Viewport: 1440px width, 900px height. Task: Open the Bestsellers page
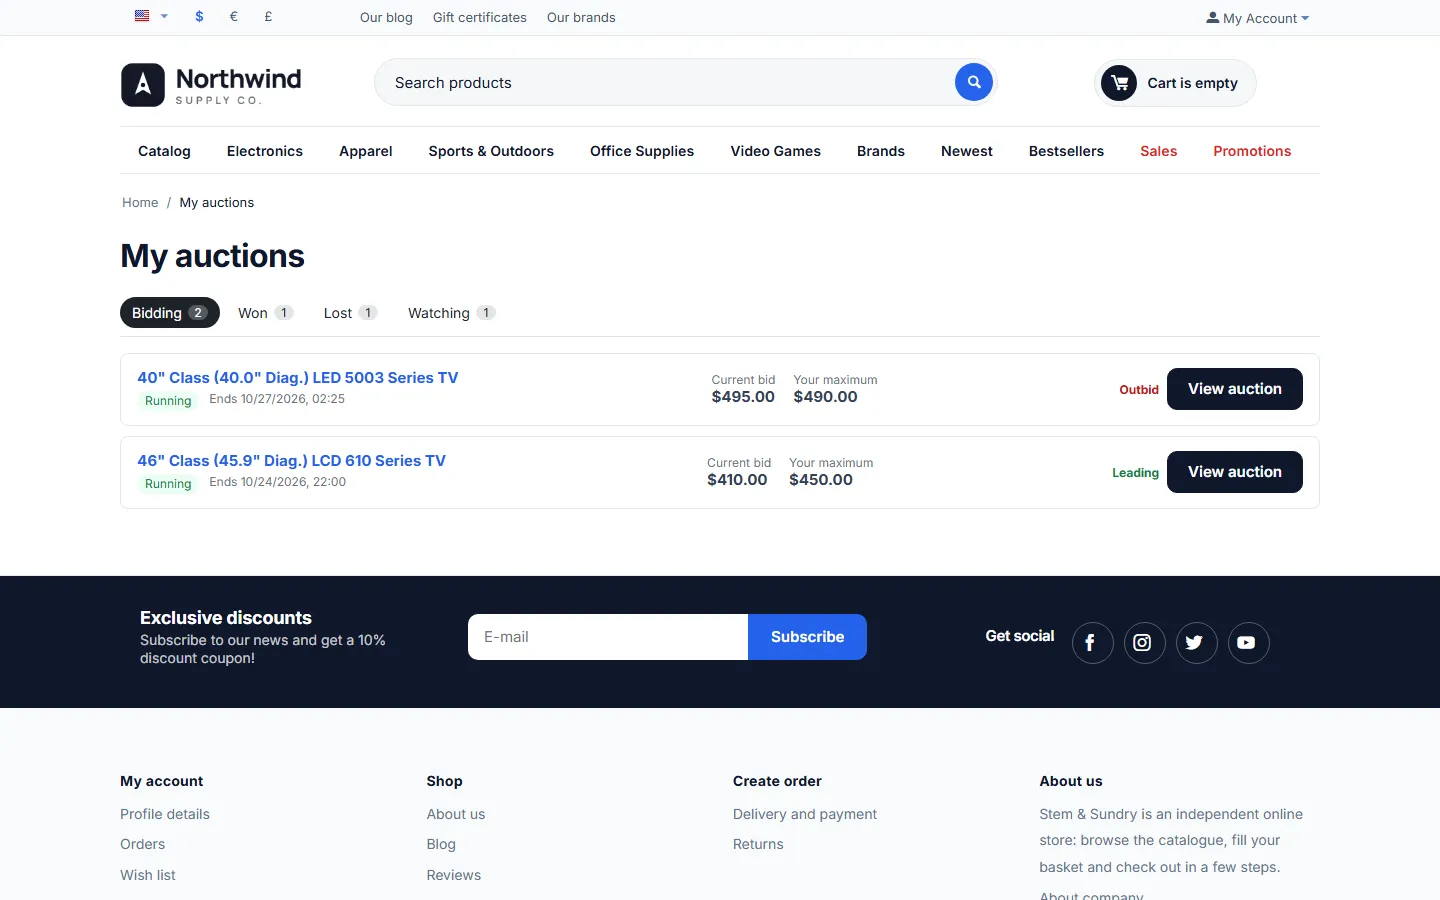tap(1066, 151)
